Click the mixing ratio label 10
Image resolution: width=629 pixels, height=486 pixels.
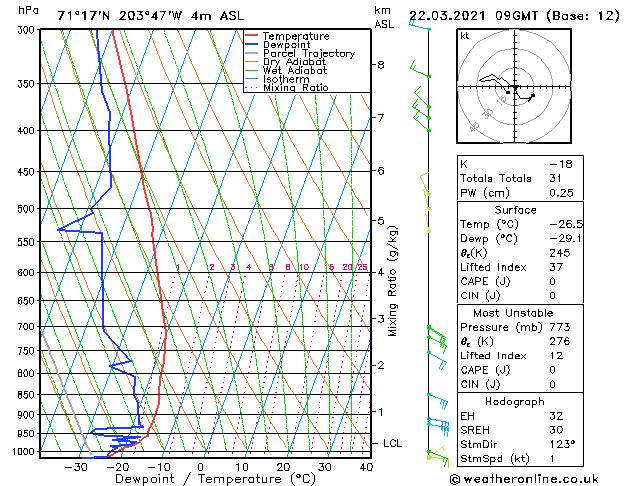click(304, 267)
